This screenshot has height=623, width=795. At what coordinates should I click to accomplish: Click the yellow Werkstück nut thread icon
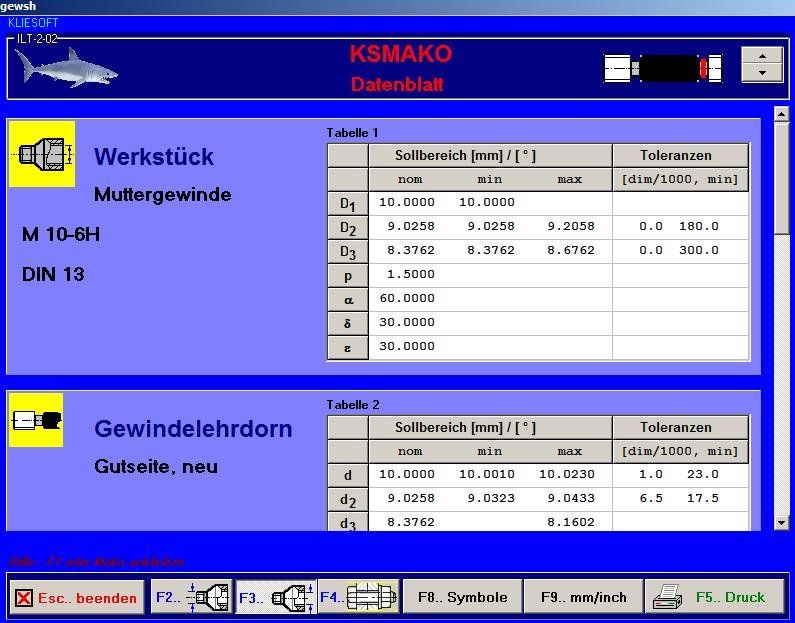pyautogui.click(x=42, y=154)
